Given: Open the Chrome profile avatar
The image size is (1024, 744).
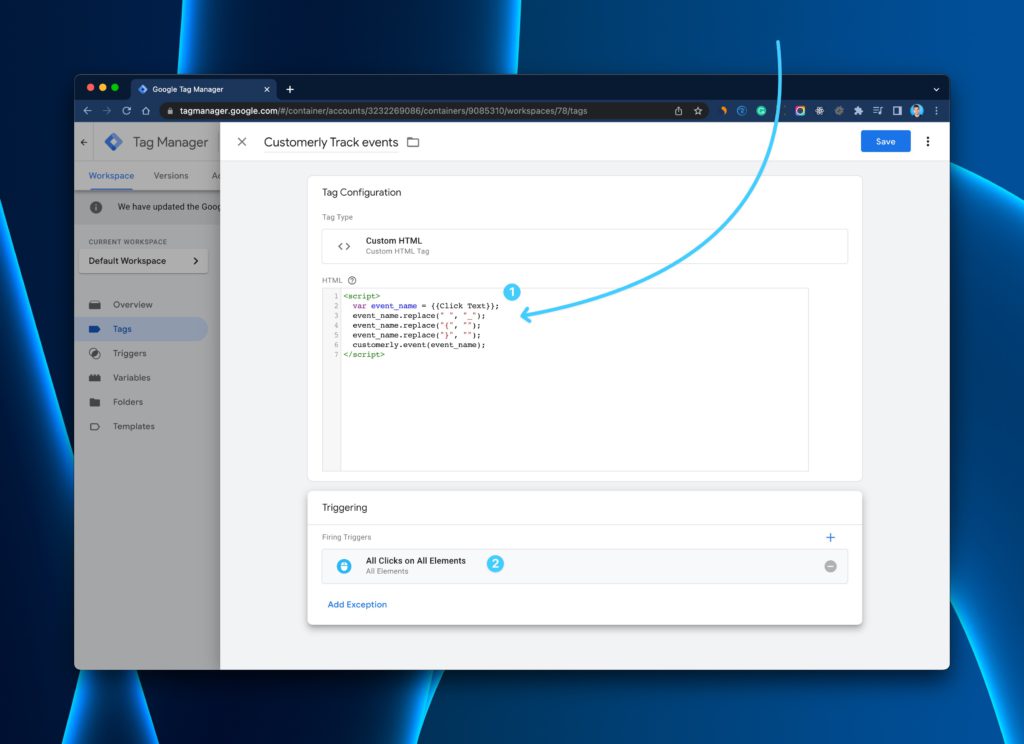Looking at the screenshot, I should click(x=917, y=111).
